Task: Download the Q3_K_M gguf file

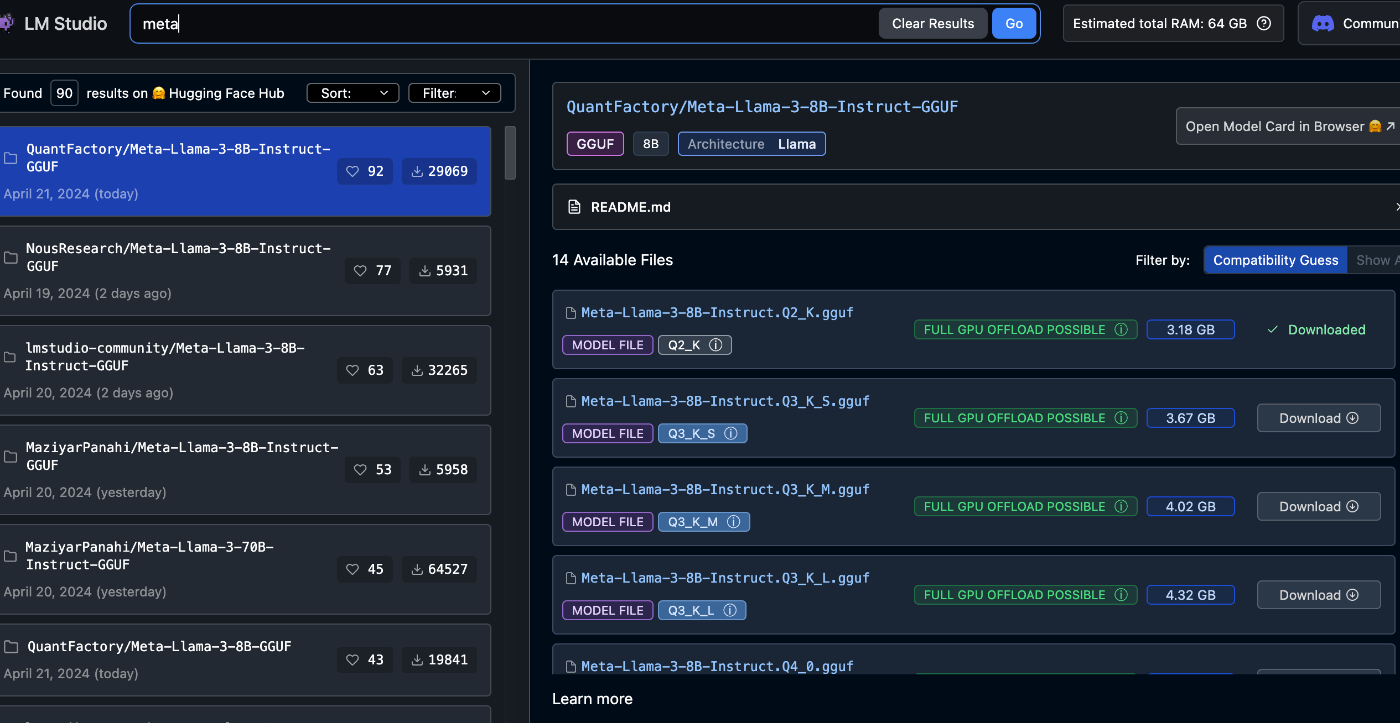Action: pyautogui.click(x=1319, y=506)
